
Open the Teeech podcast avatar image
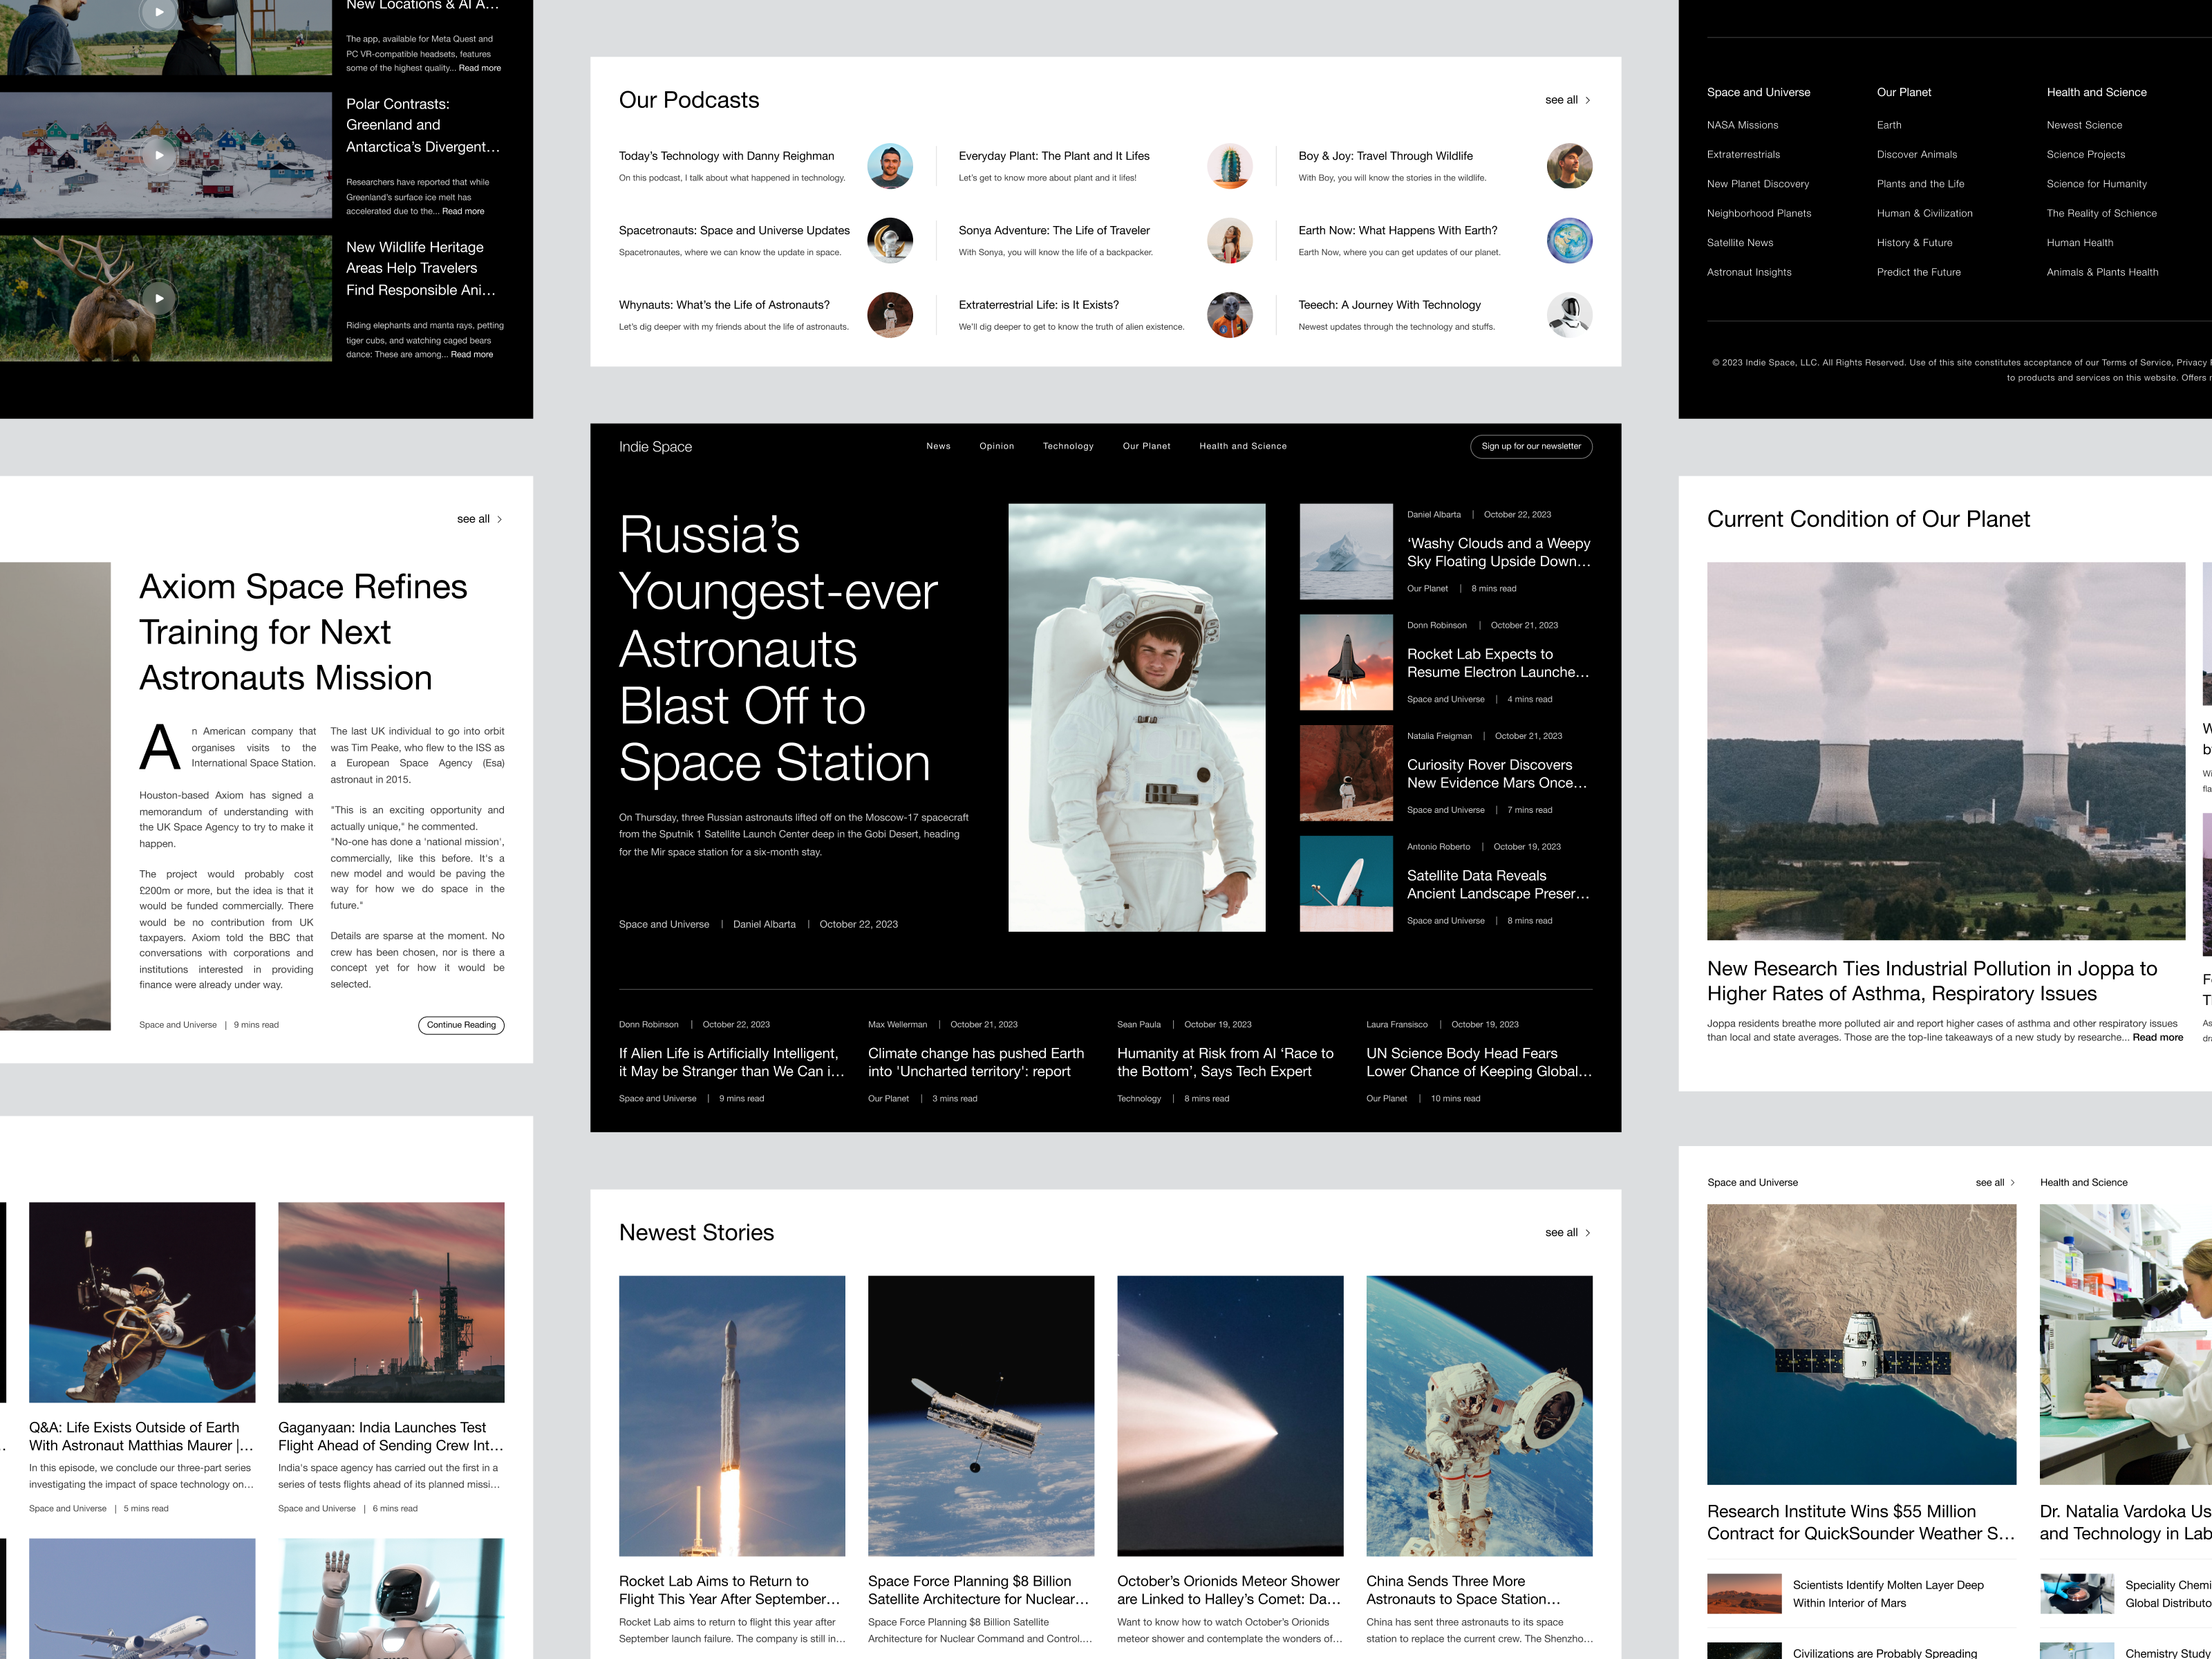pyautogui.click(x=1569, y=315)
